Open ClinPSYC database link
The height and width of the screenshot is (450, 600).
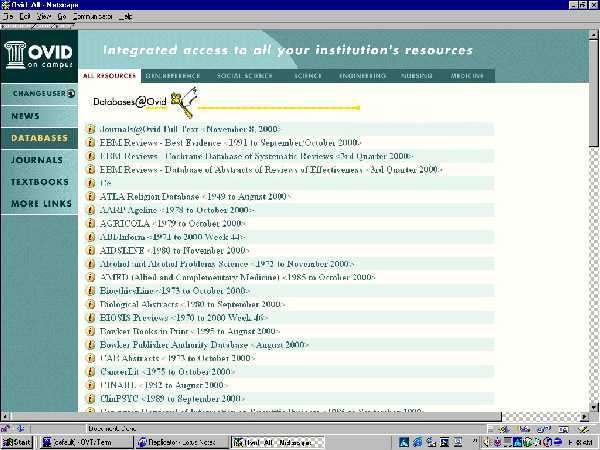[x=172, y=399]
